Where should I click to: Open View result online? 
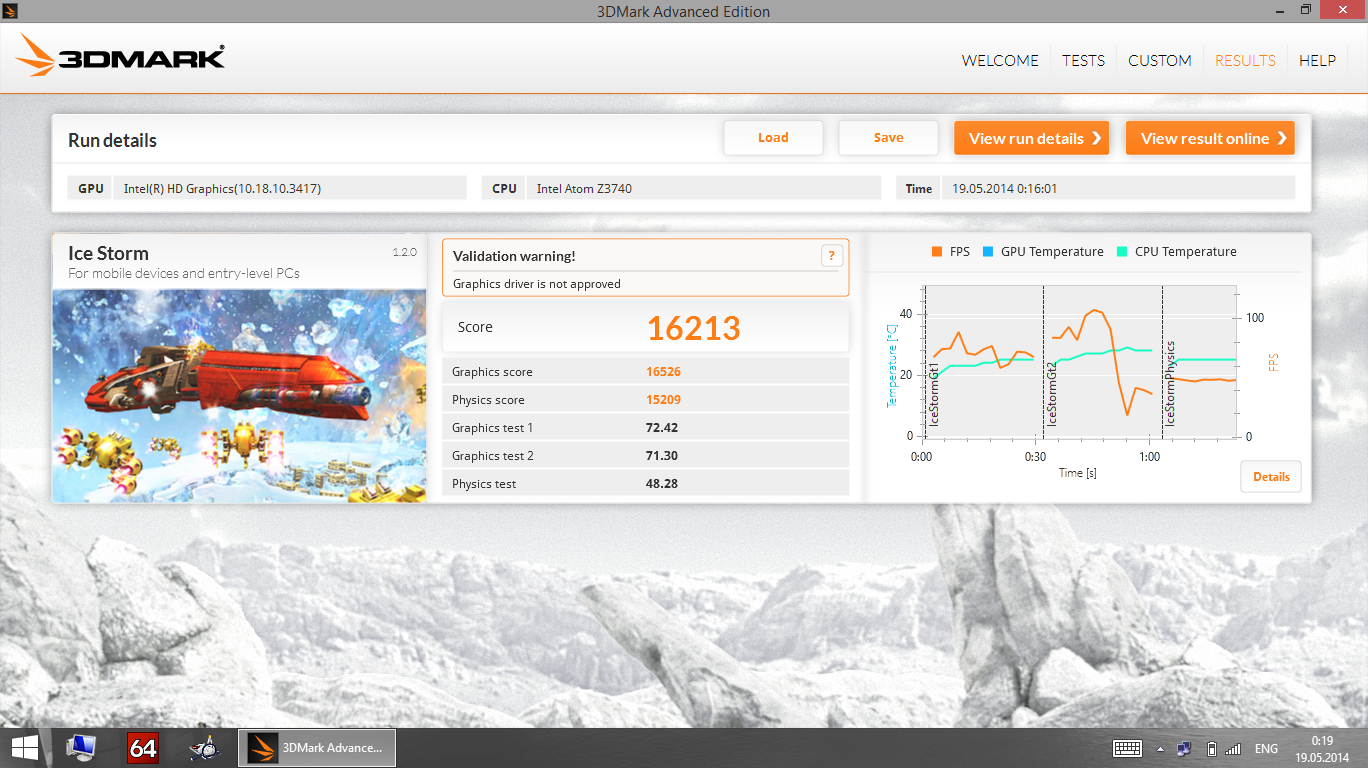coord(1210,138)
